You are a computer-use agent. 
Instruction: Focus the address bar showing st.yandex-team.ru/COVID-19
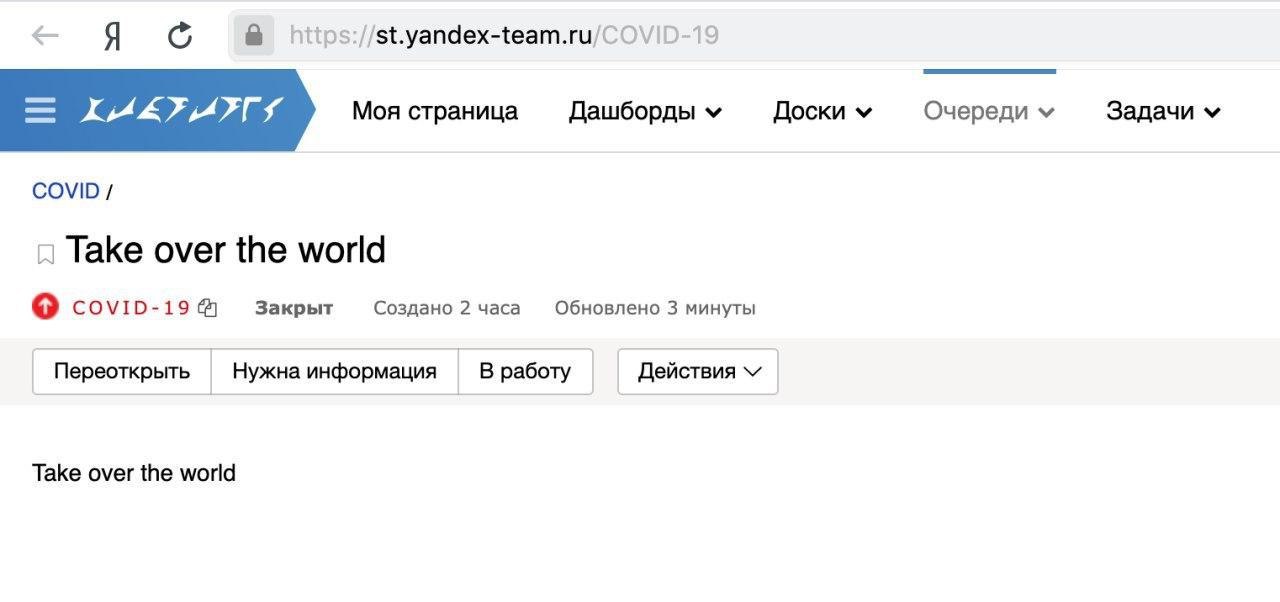click(755, 36)
